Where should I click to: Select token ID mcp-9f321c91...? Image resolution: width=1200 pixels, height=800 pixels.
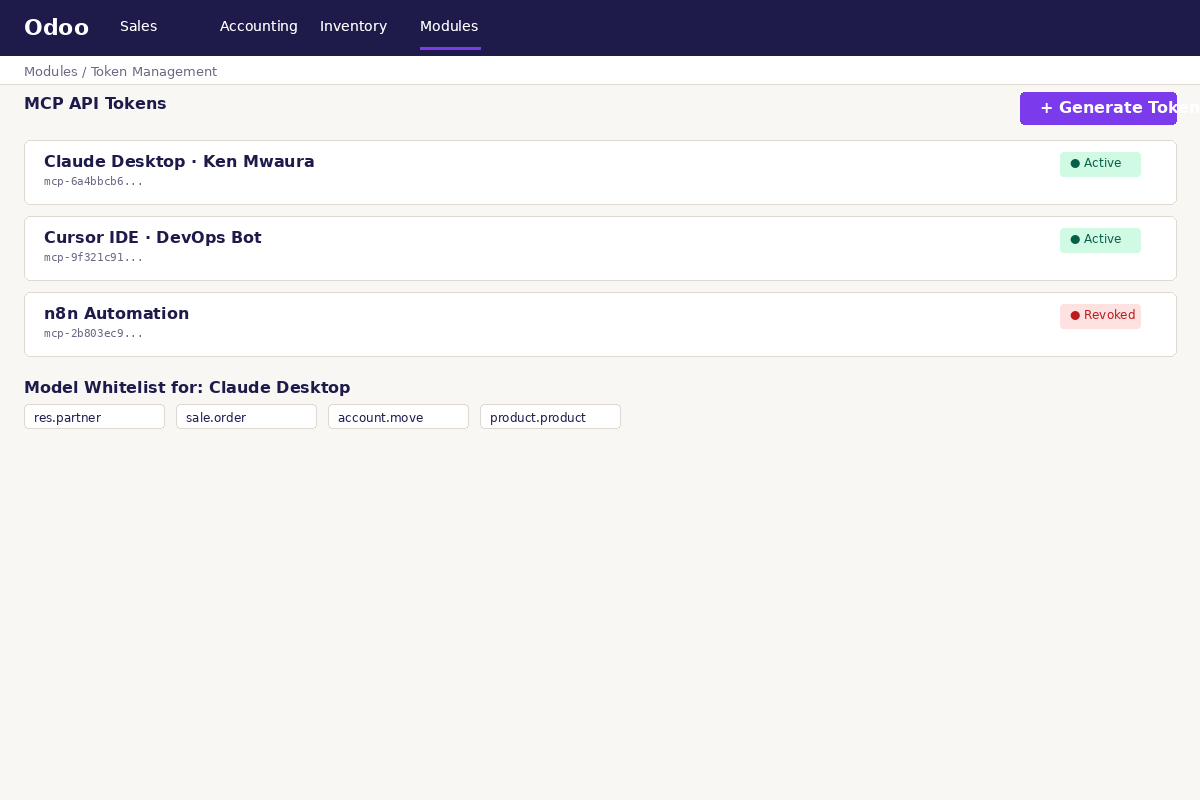[x=93, y=258]
